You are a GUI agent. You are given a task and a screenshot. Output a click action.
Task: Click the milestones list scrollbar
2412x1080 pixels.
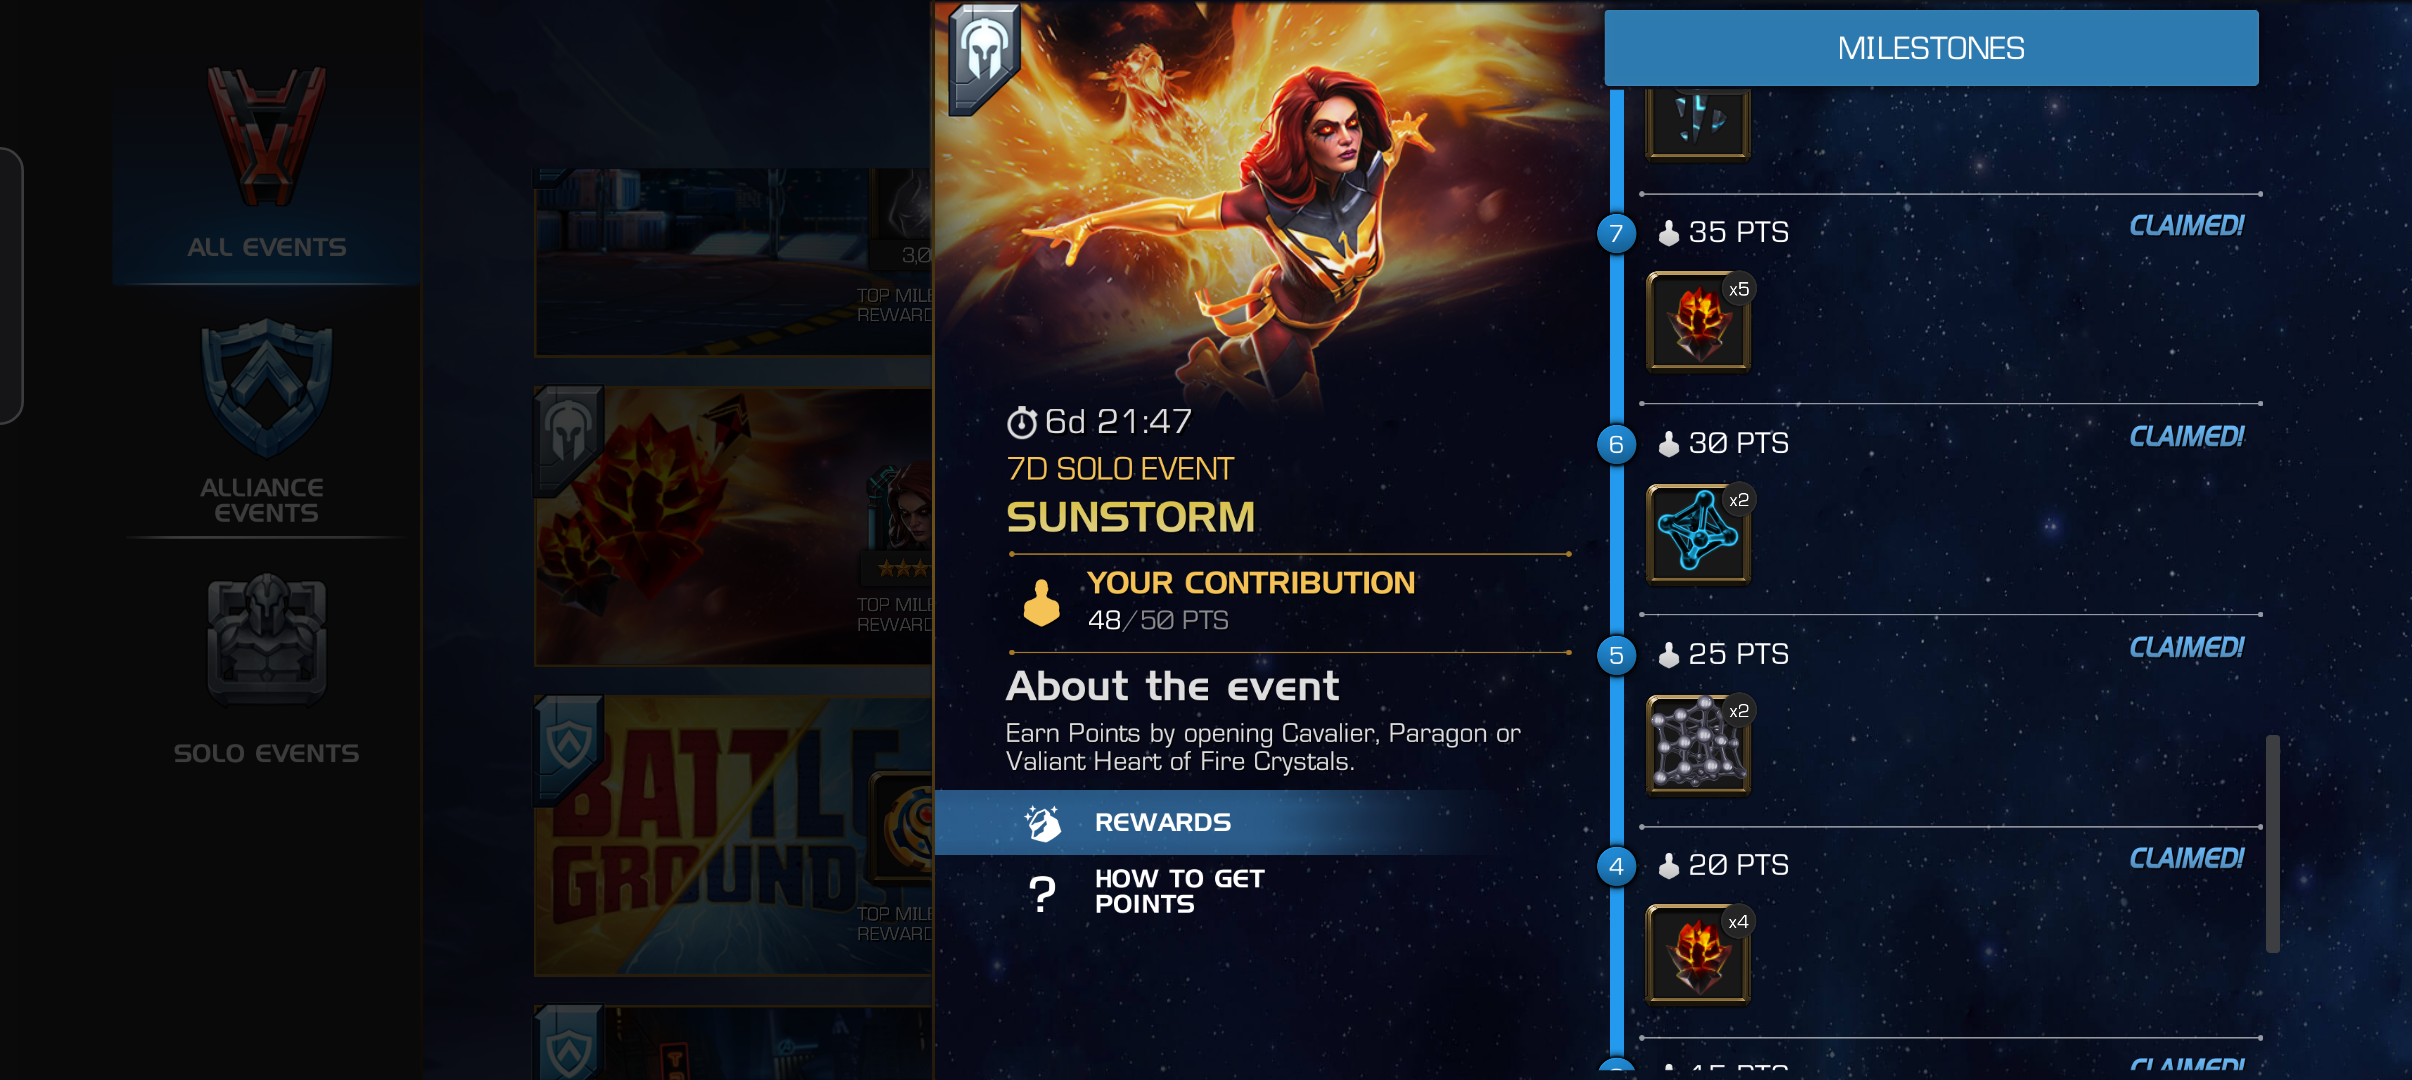point(2272,844)
